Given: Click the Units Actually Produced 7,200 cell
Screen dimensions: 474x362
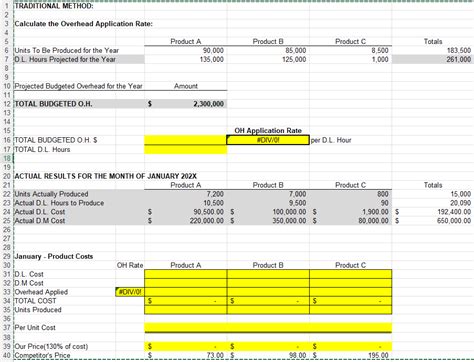Looking at the screenshot, I should pyautogui.click(x=186, y=194).
